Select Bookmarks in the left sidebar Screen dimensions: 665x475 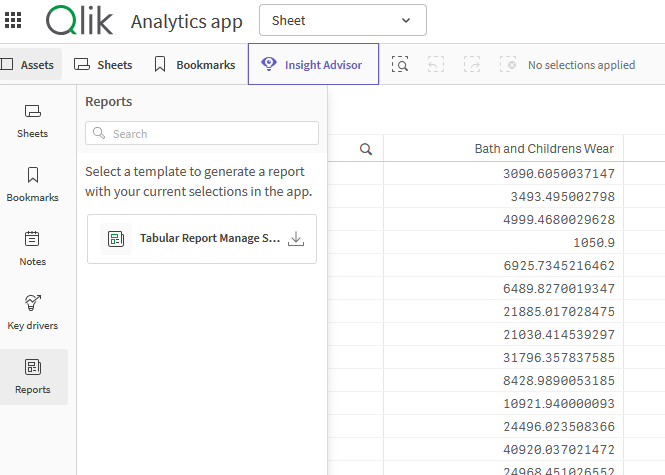pos(33,184)
